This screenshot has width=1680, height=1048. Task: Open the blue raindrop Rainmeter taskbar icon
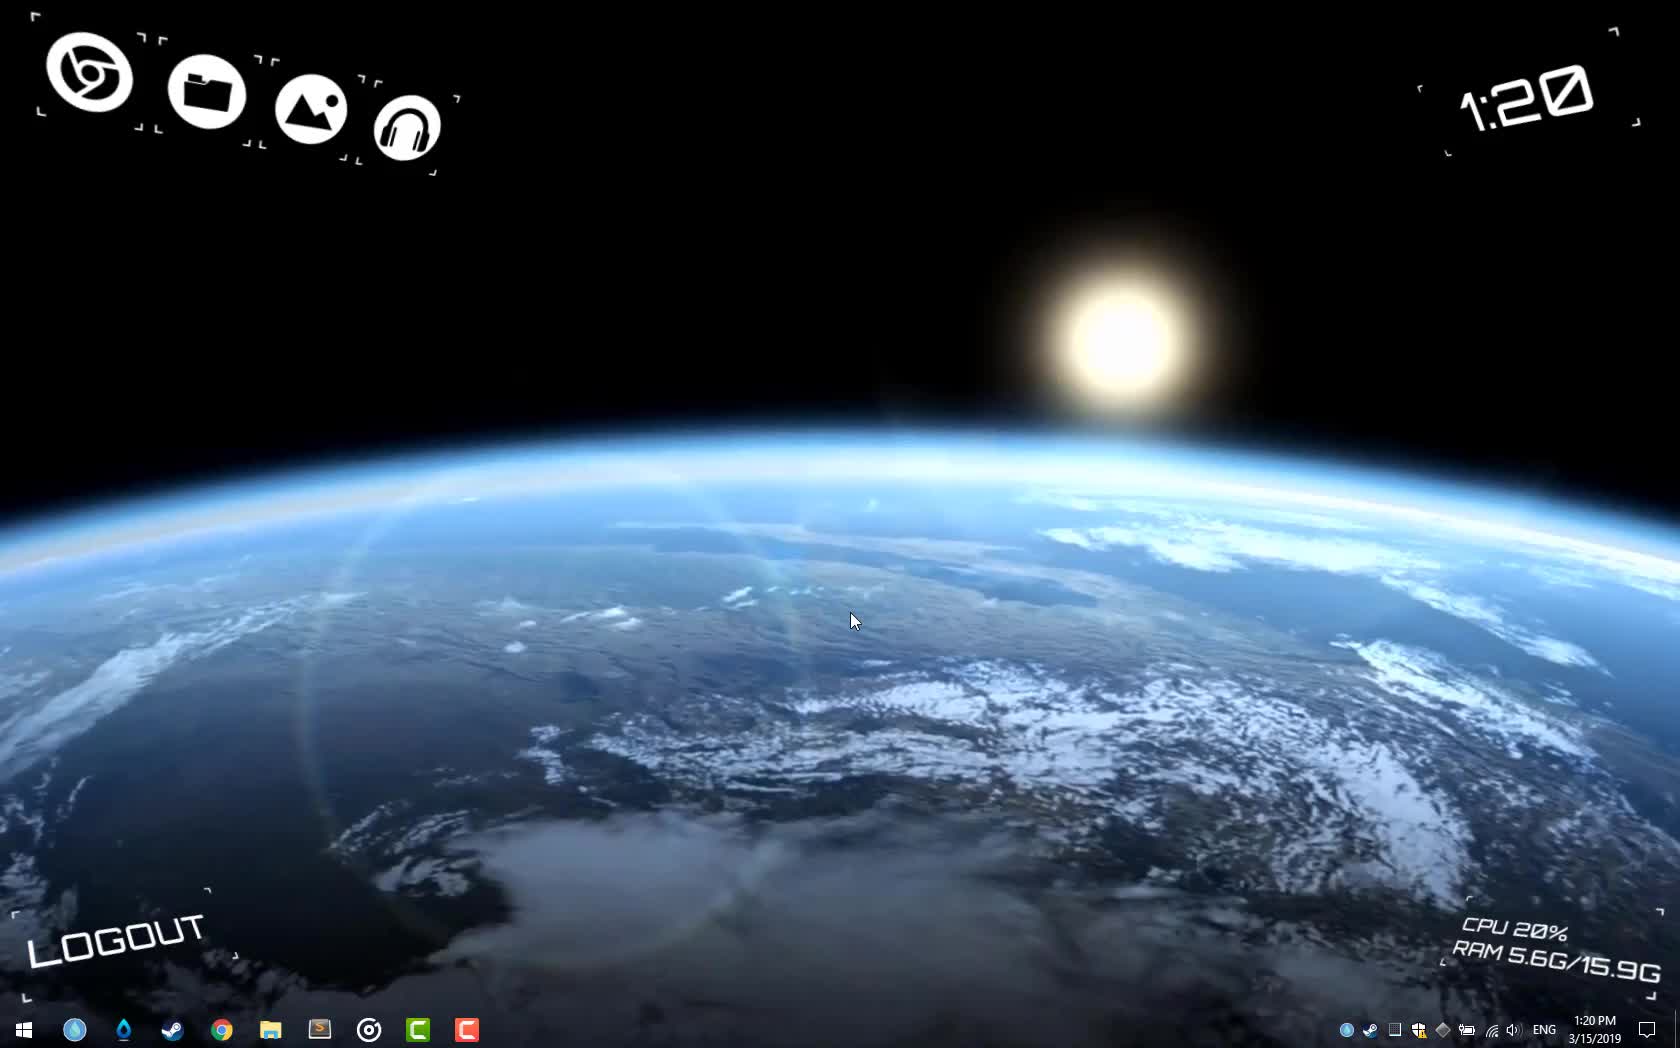pyautogui.click(x=123, y=1030)
